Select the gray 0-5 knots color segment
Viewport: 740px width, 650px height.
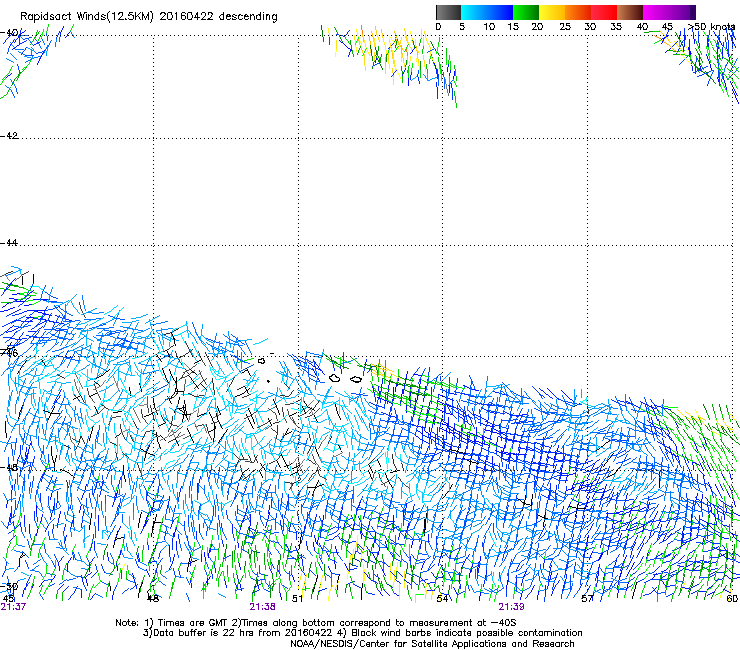click(x=448, y=12)
